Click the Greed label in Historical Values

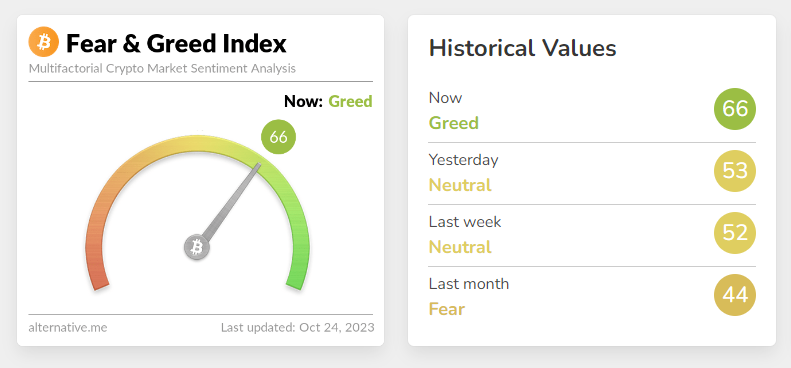click(454, 123)
